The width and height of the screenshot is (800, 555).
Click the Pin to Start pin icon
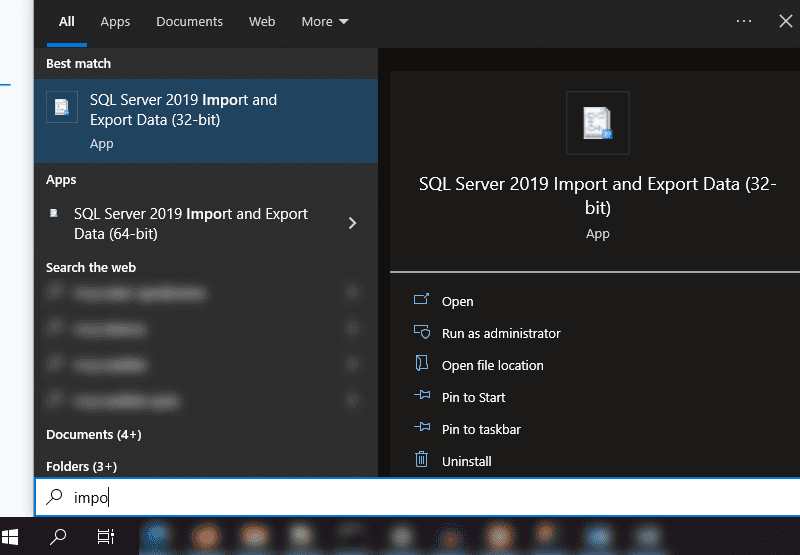pos(422,395)
